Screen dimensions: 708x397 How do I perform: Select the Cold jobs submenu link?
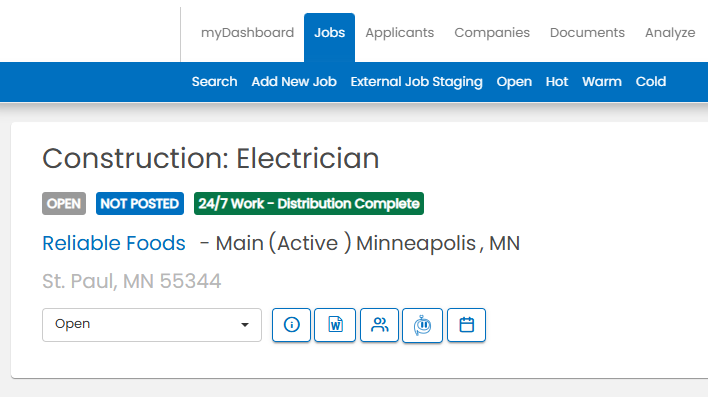pos(651,82)
